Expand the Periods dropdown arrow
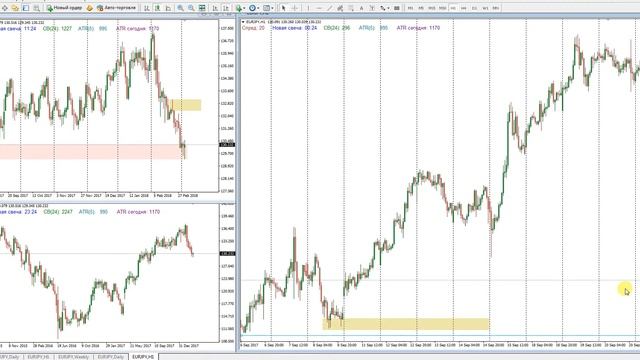Image resolution: width=640 pixels, height=360 pixels. coord(258,8)
